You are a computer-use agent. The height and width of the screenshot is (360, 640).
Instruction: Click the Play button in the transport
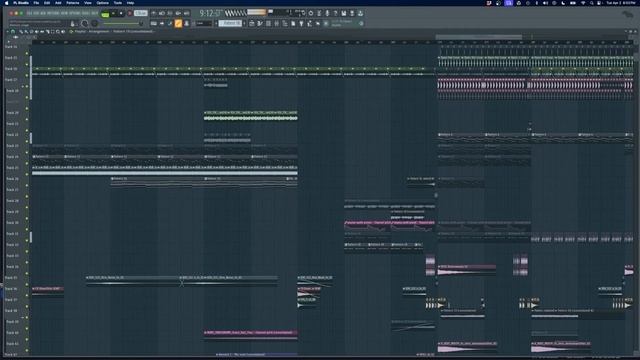[x=113, y=13]
